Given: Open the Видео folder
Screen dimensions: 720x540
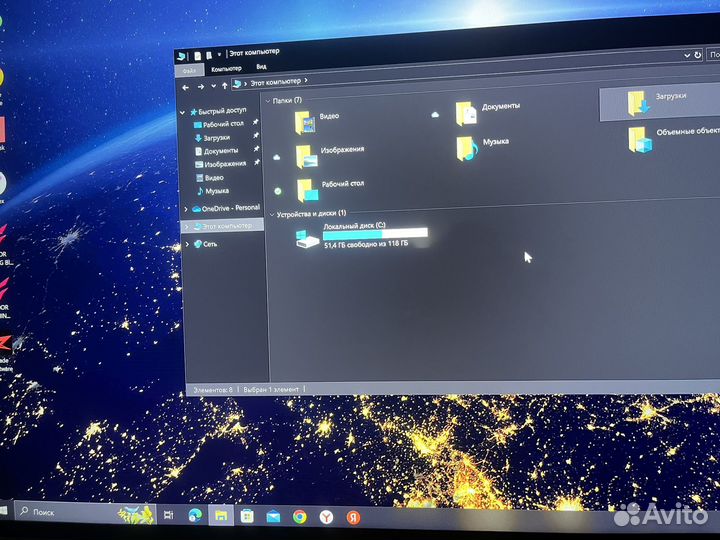Looking at the screenshot, I should [x=306, y=121].
